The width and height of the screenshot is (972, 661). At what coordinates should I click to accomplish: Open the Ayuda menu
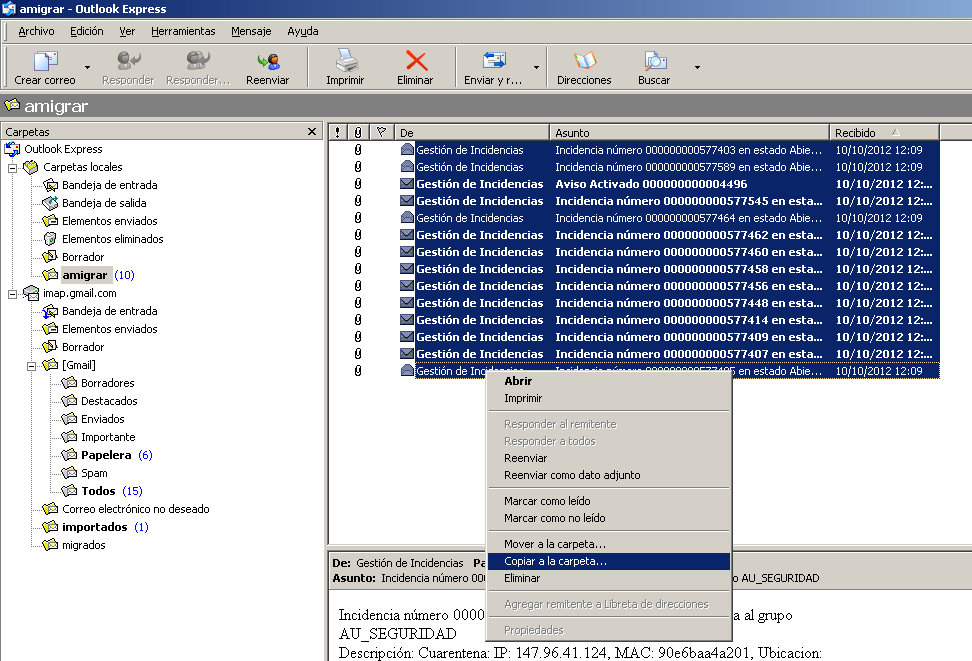pyautogui.click(x=303, y=31)
